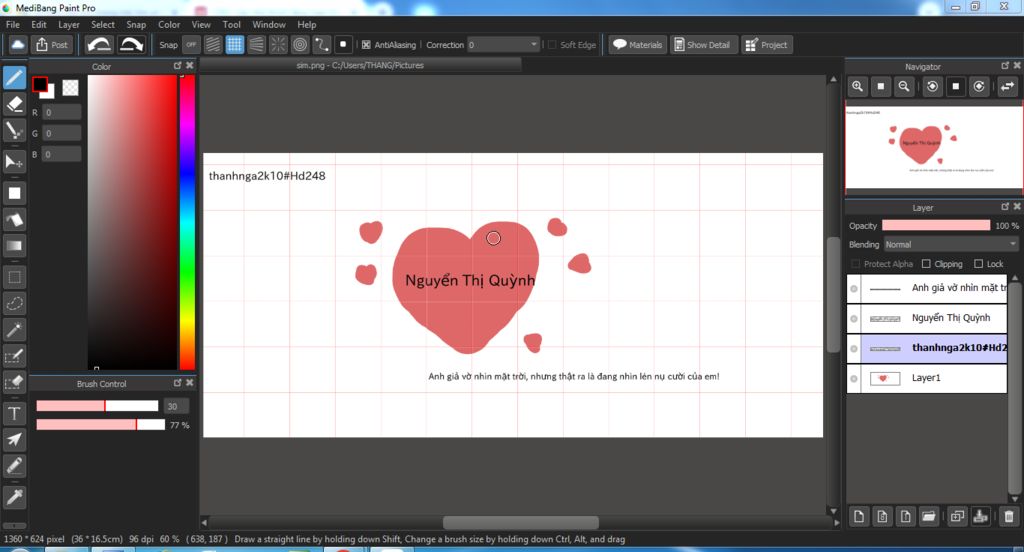Screen dimensions: 1024x552
Task: Undock the Color panel
Action: click(x=178, y=65)
